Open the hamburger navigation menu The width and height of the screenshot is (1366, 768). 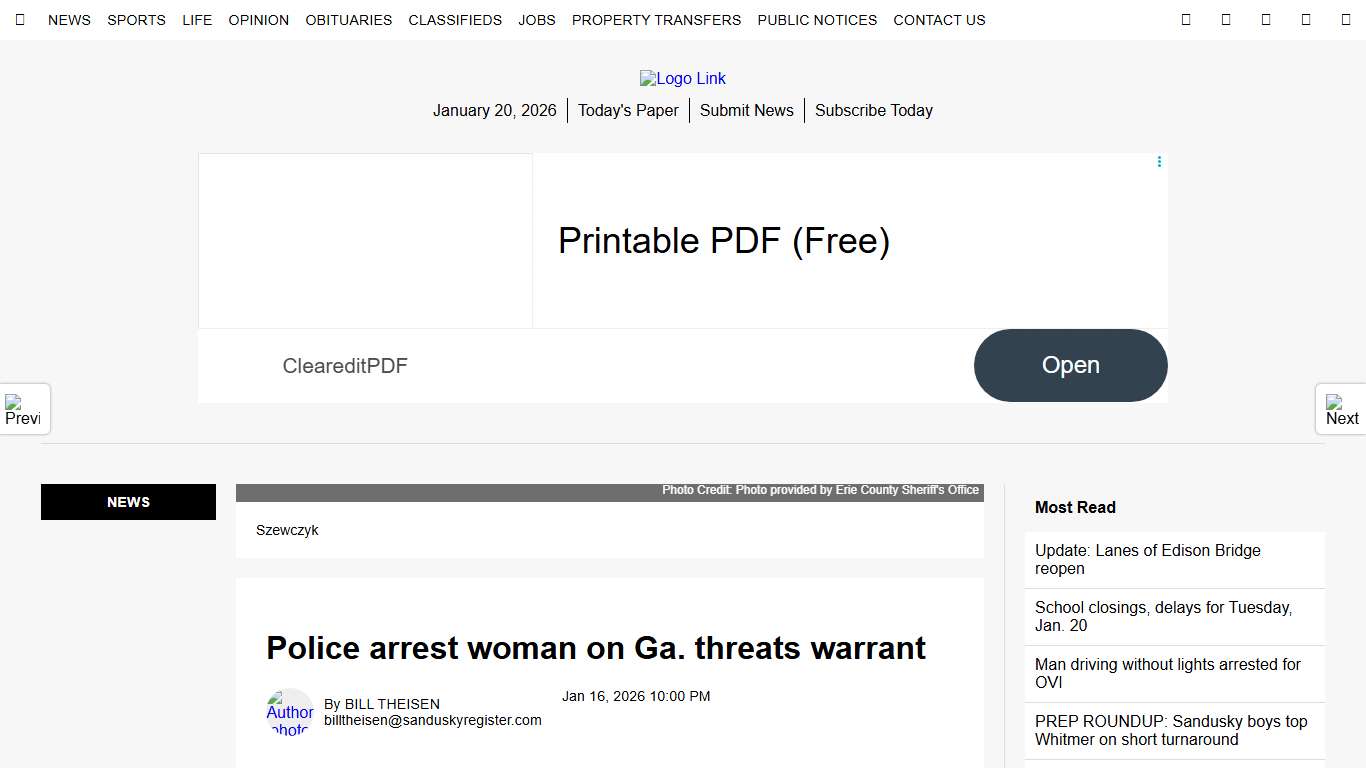point(20,19)
